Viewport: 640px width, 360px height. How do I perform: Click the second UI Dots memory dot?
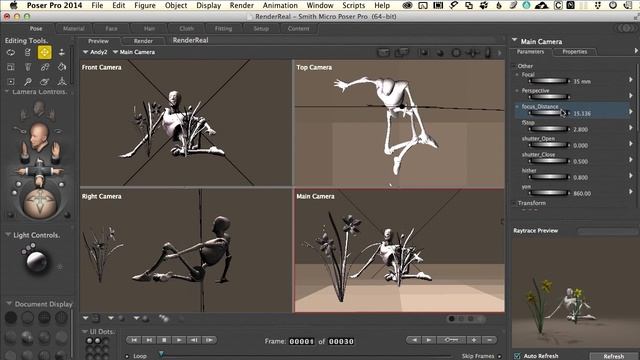[98, 341]
